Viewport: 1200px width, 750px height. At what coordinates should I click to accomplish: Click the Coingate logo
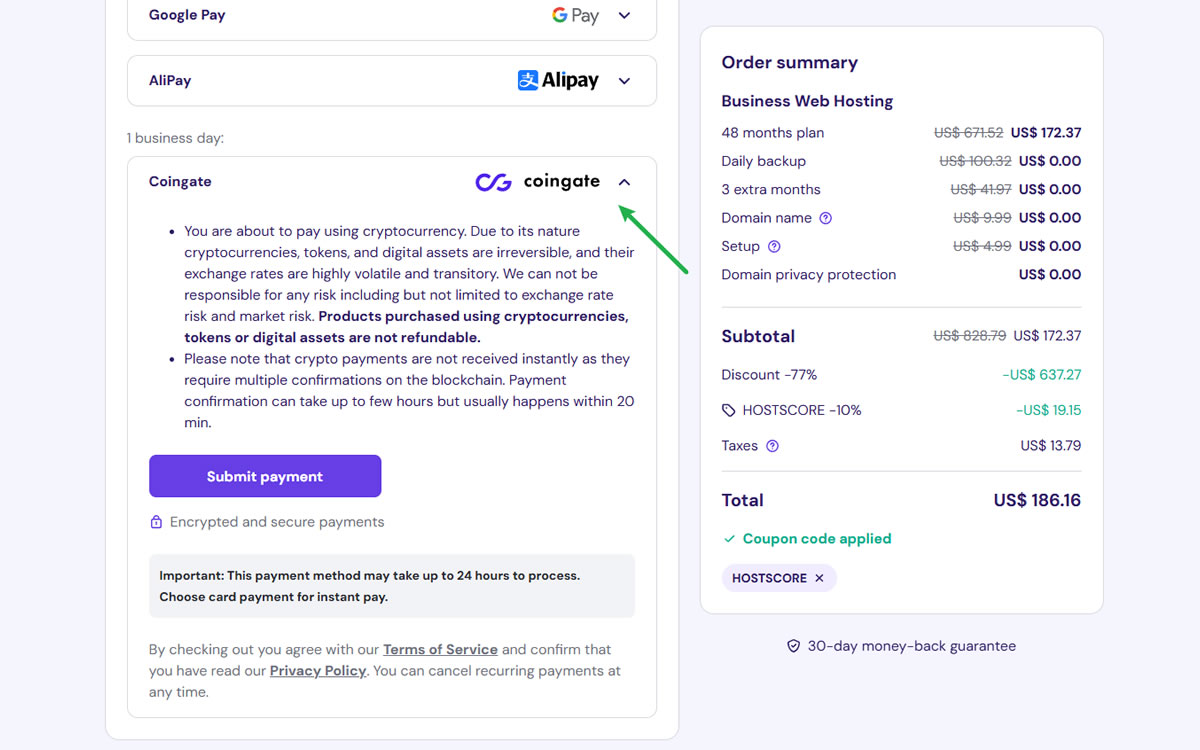[x=537, y=182]
